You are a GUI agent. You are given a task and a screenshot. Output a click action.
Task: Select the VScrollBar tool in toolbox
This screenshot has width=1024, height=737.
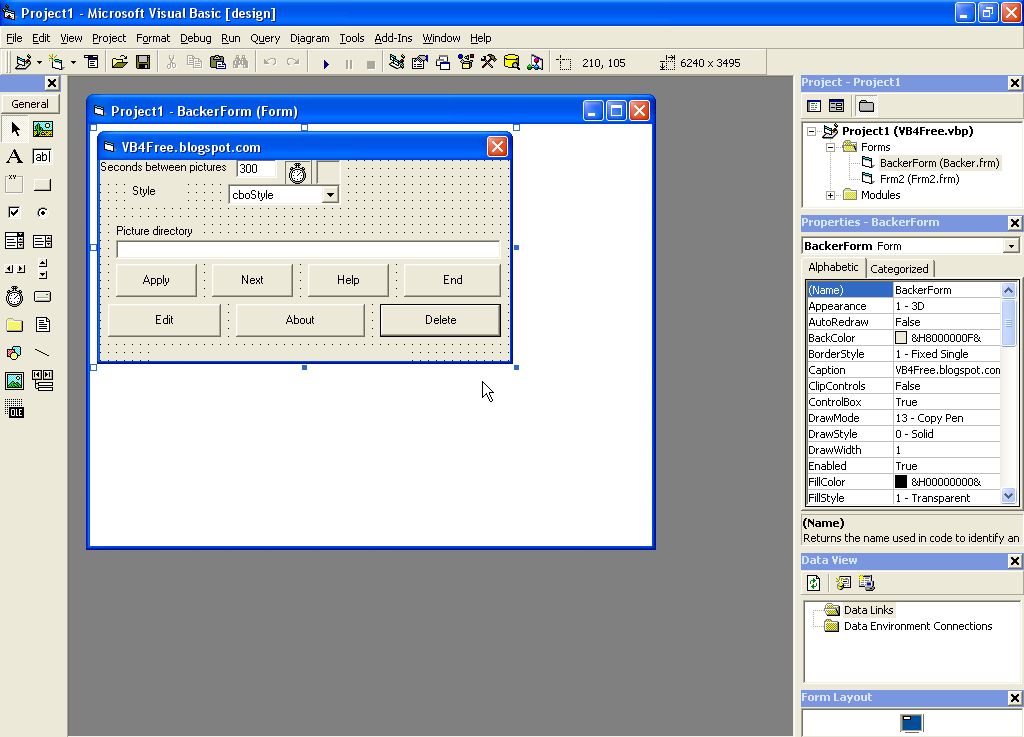point(42,269)
